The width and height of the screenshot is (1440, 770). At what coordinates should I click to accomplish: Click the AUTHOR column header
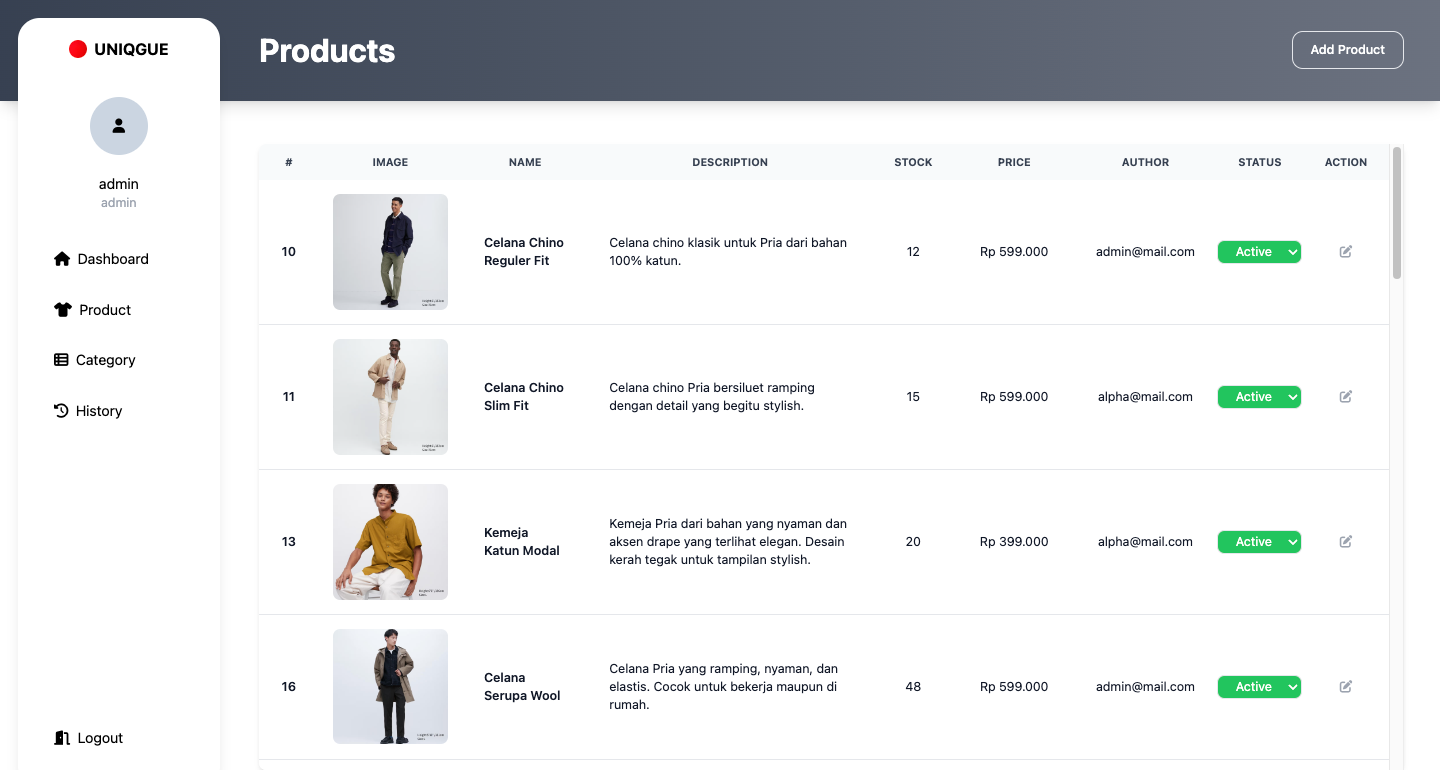[x=1145, y=162]
